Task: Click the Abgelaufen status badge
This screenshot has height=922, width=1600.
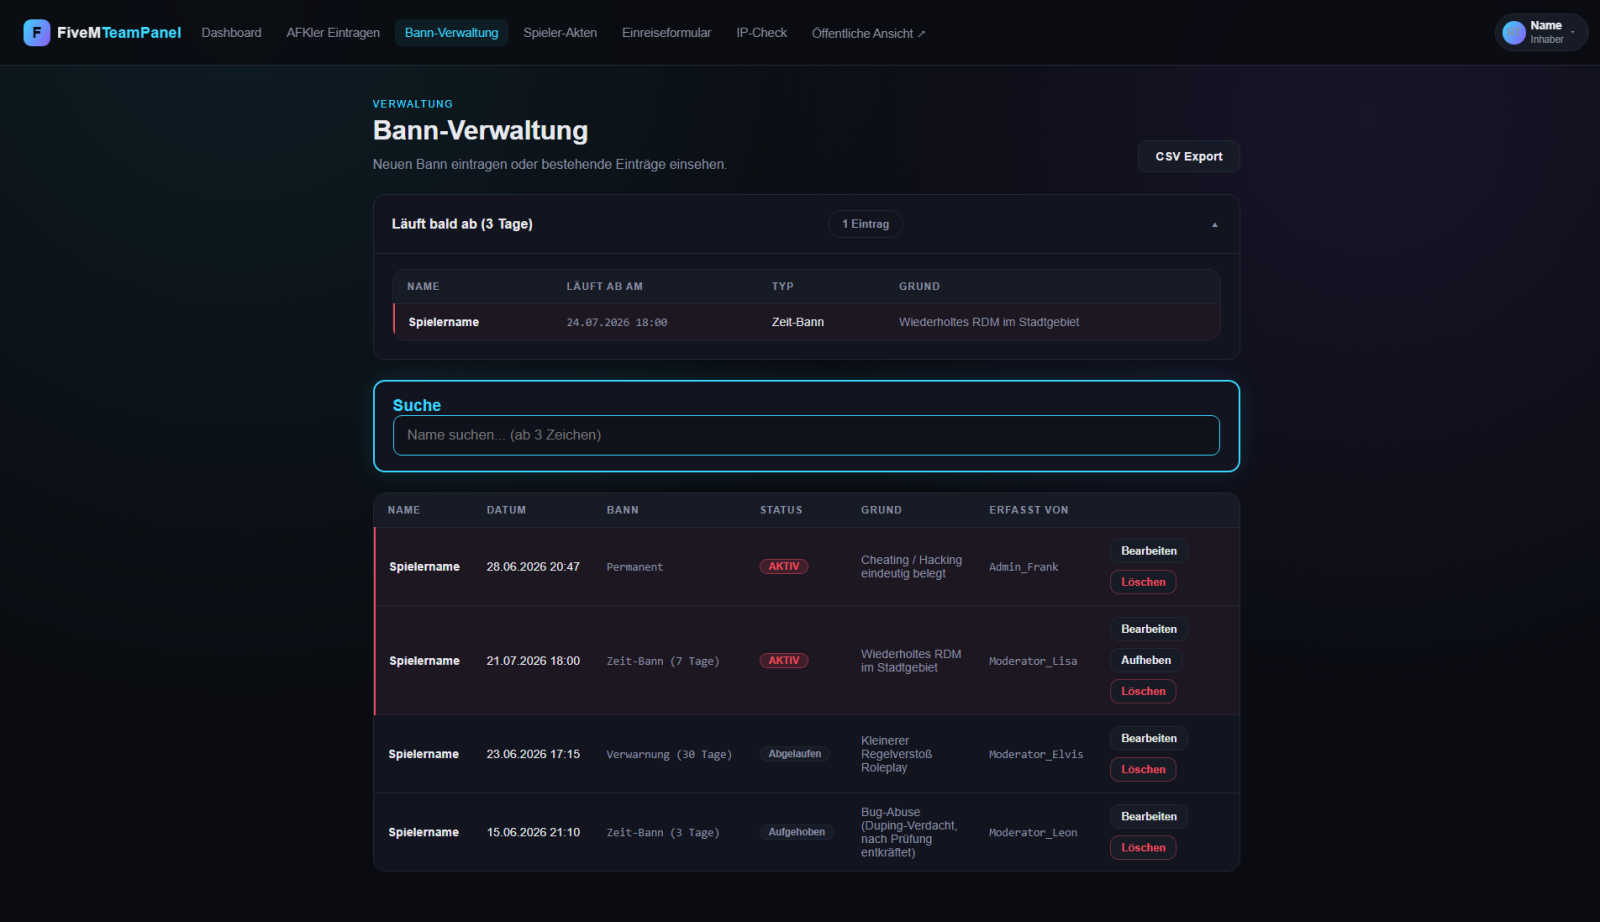Action: pyautogui.click(x=795, y=754)
